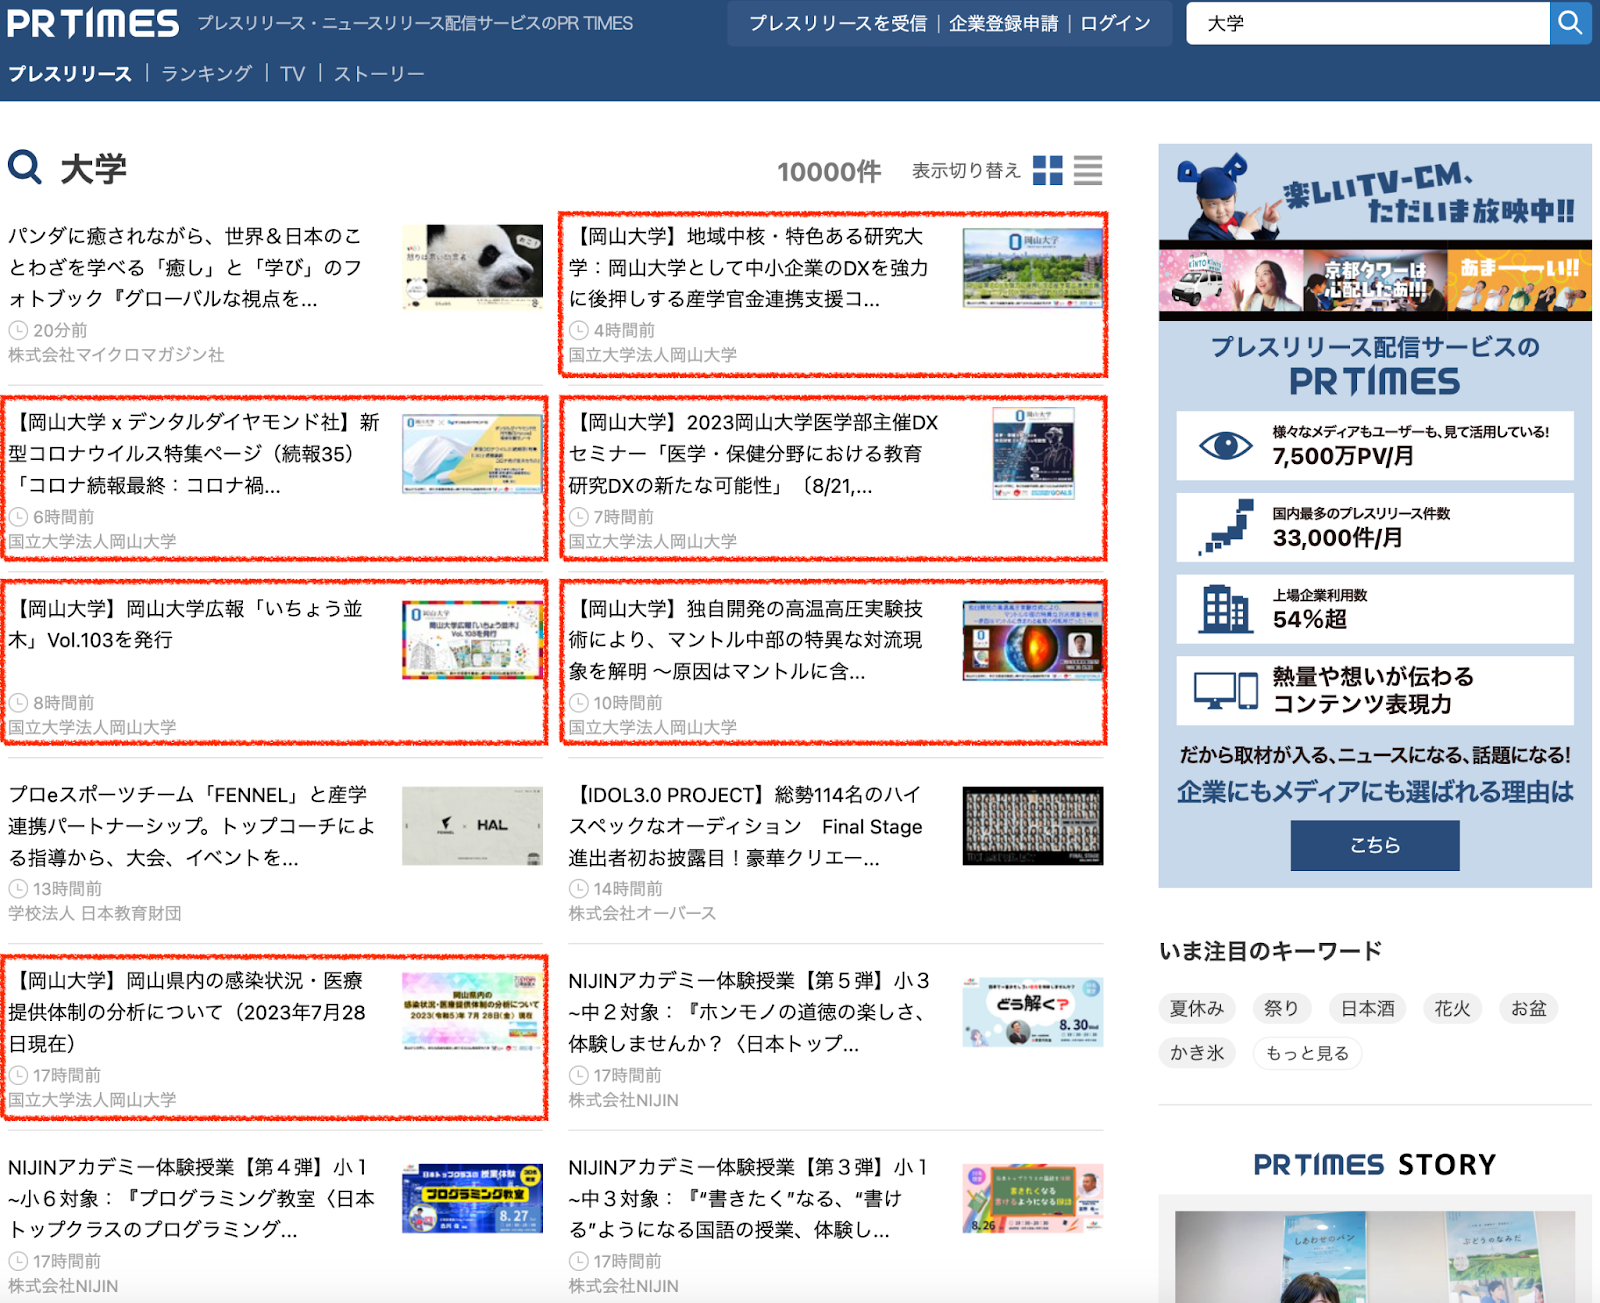Open the NIJINアカデミー 第3弾 article

coord(749,1198)
